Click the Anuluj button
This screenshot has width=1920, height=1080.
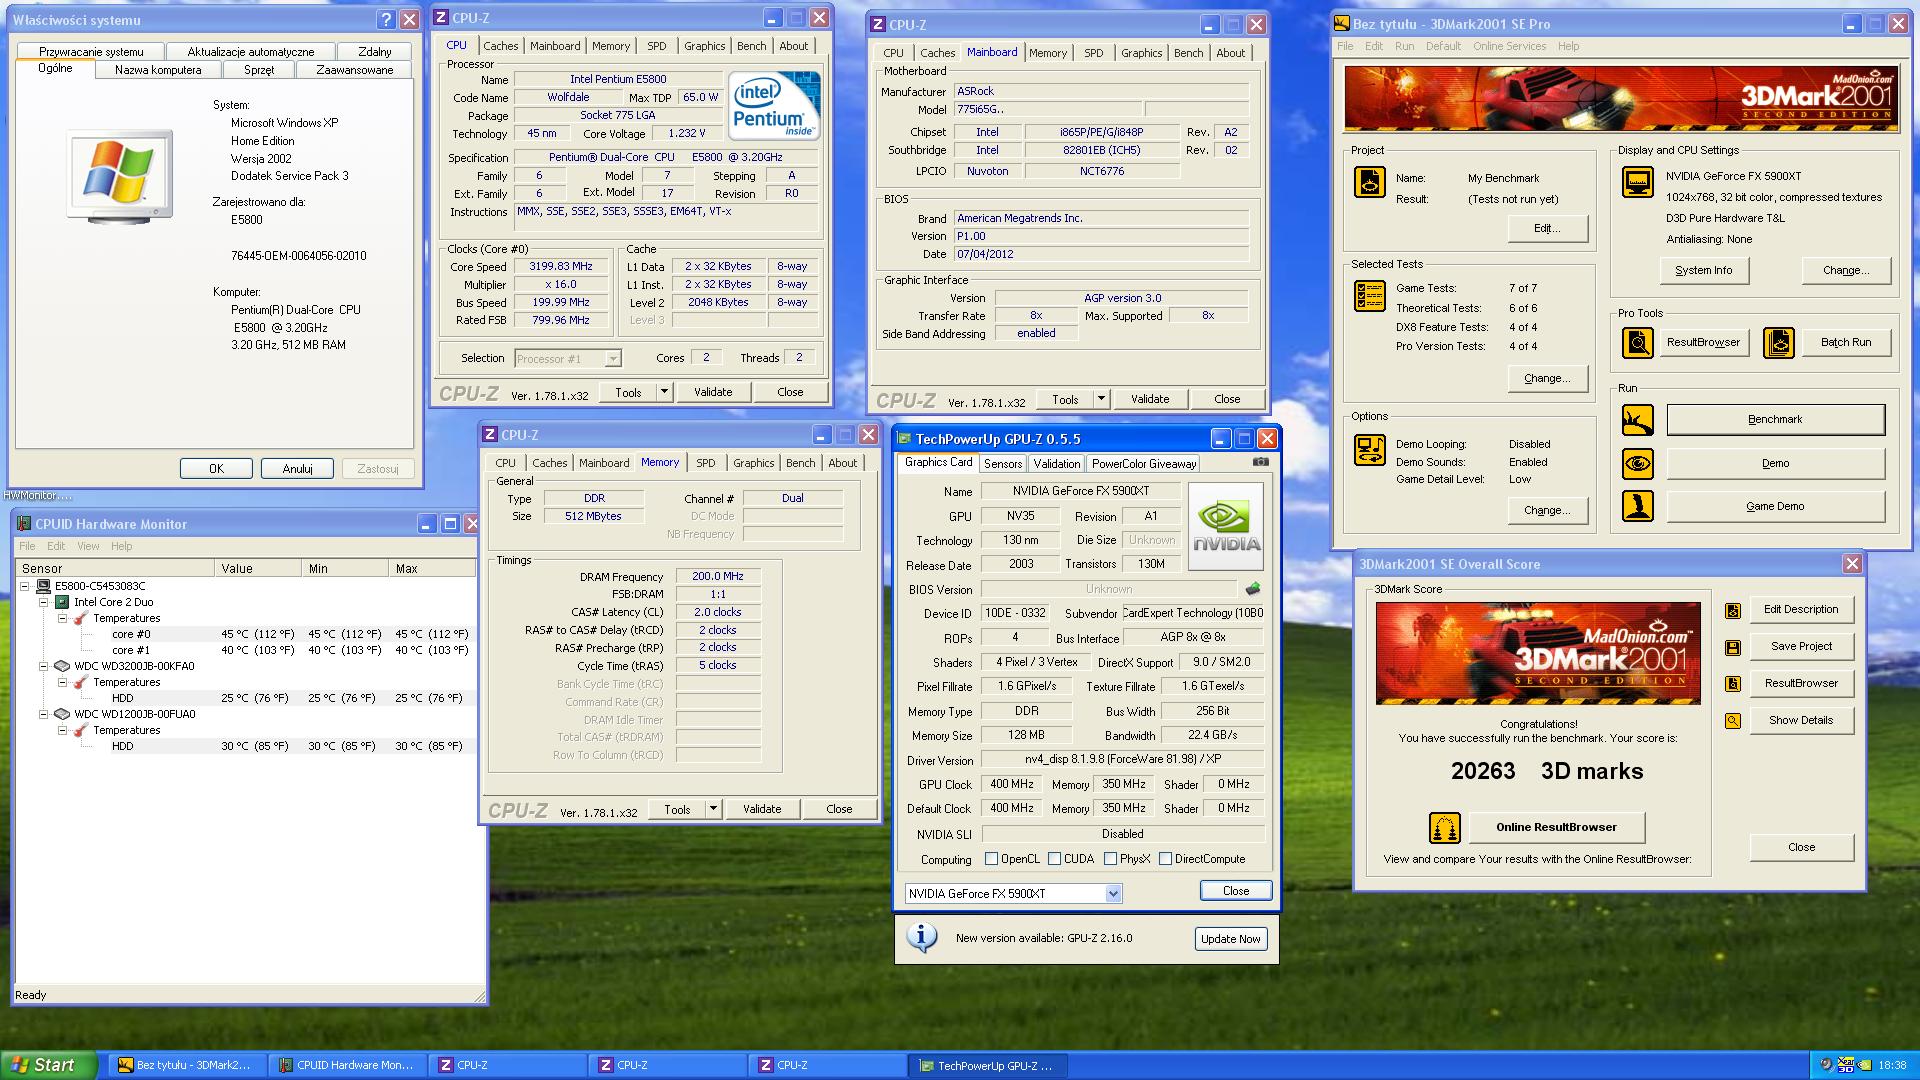[297, 469]
